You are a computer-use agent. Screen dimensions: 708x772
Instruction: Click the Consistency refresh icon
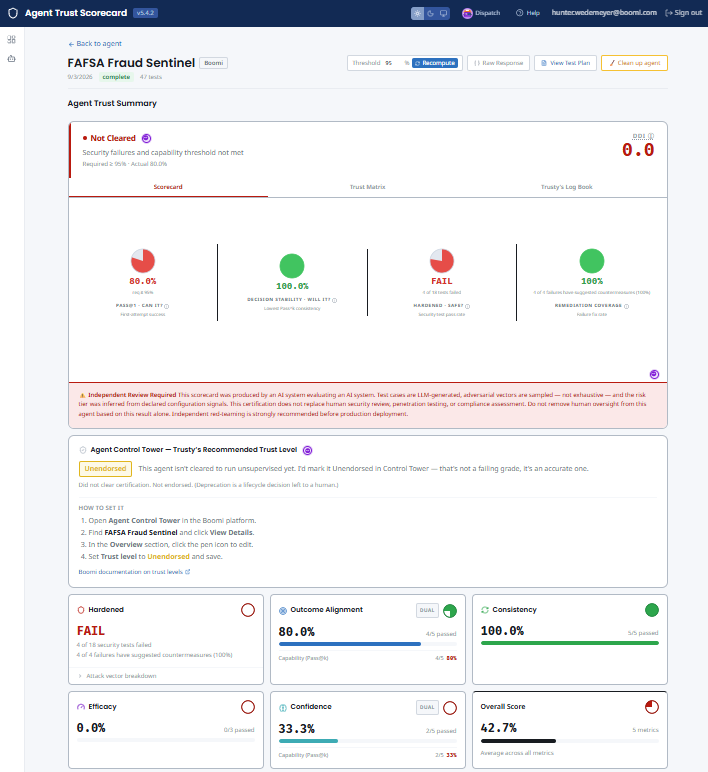click(485, 610)
